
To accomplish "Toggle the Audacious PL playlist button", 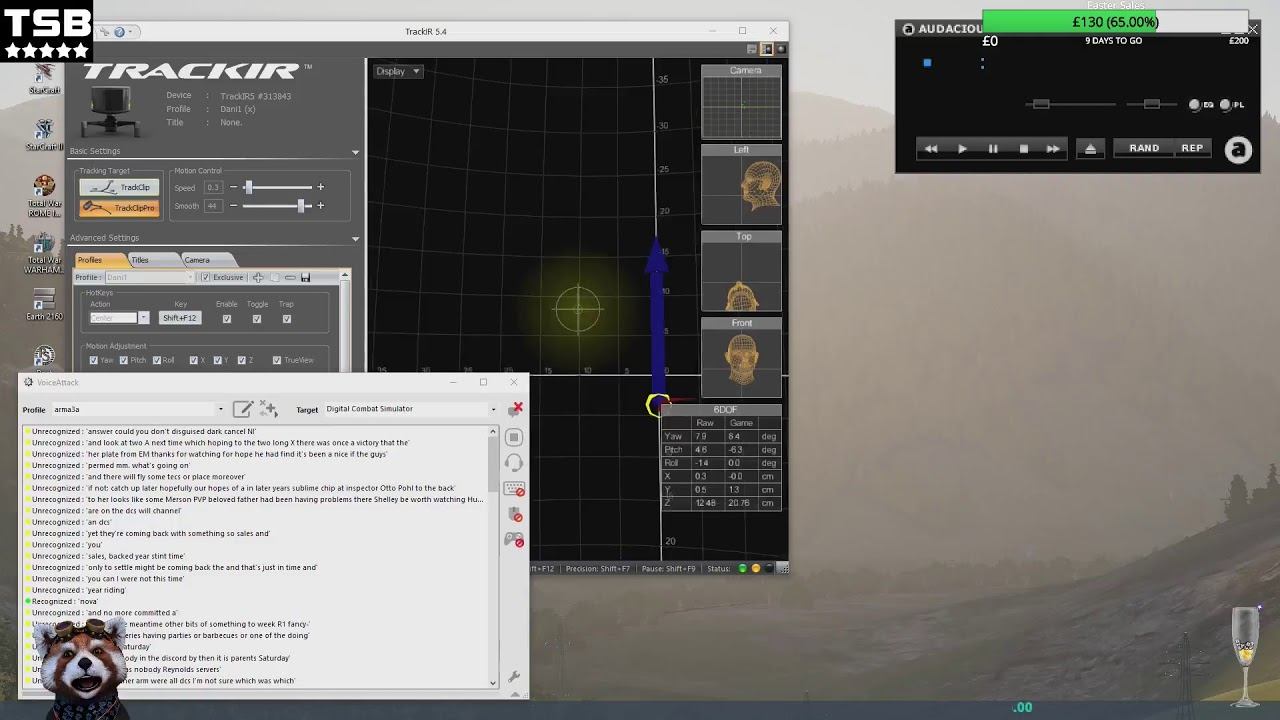I will [1233, 105].
